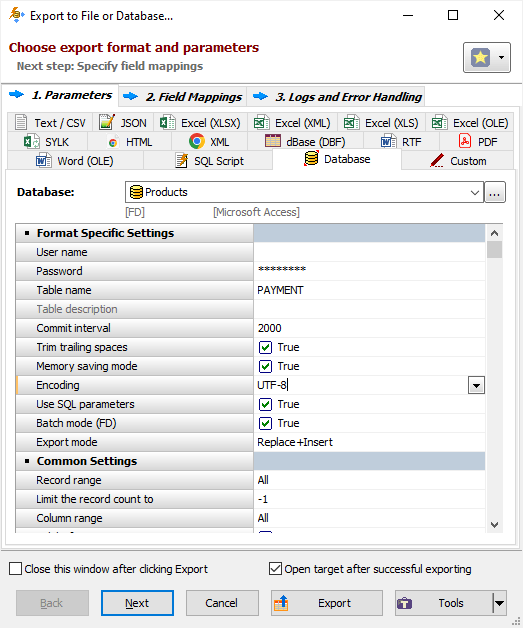
Task: Open the Tools dropdown arrow
Action: pos(500,603)
